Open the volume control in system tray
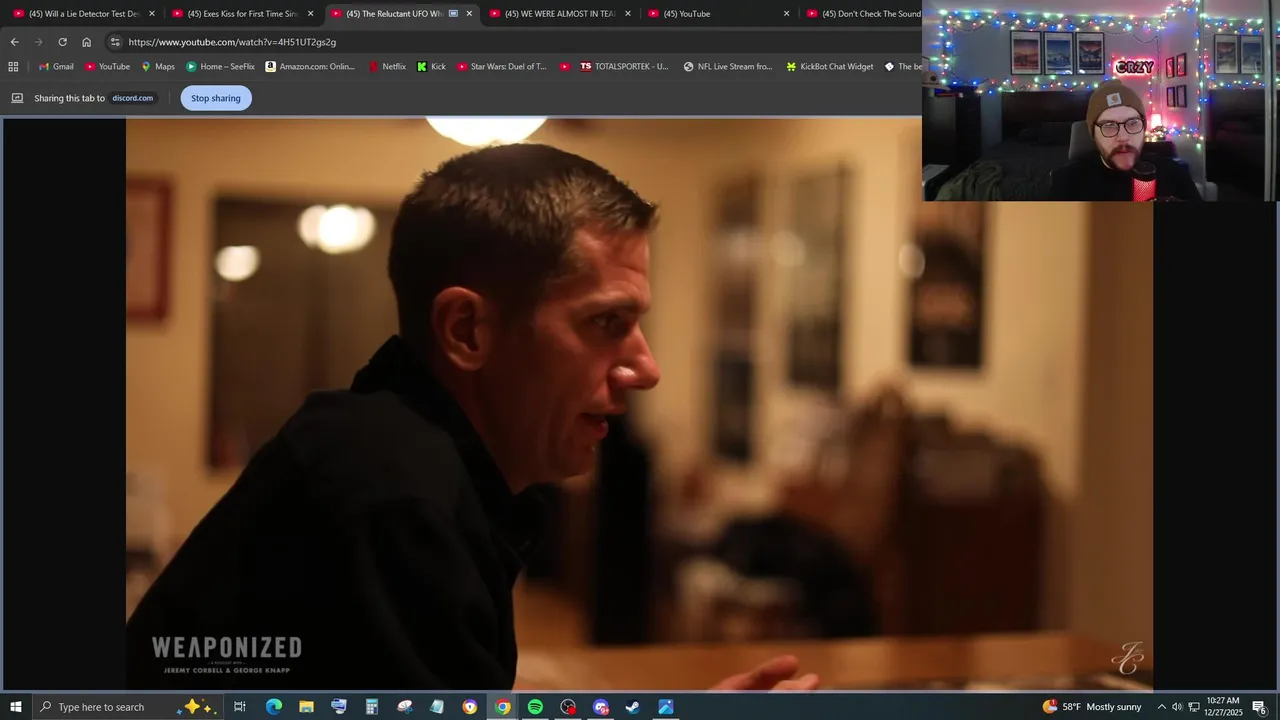This screenshot has width=1280, height=720. [1177, 707]
